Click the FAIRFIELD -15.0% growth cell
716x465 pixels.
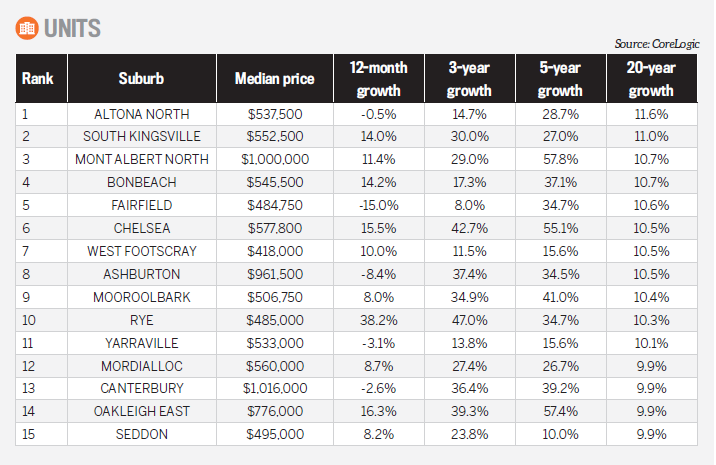coord(377,206)
